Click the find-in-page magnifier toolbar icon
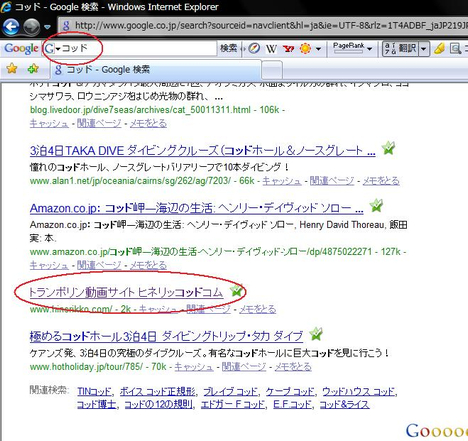This screenshot has width=468, height=441. 455,49
